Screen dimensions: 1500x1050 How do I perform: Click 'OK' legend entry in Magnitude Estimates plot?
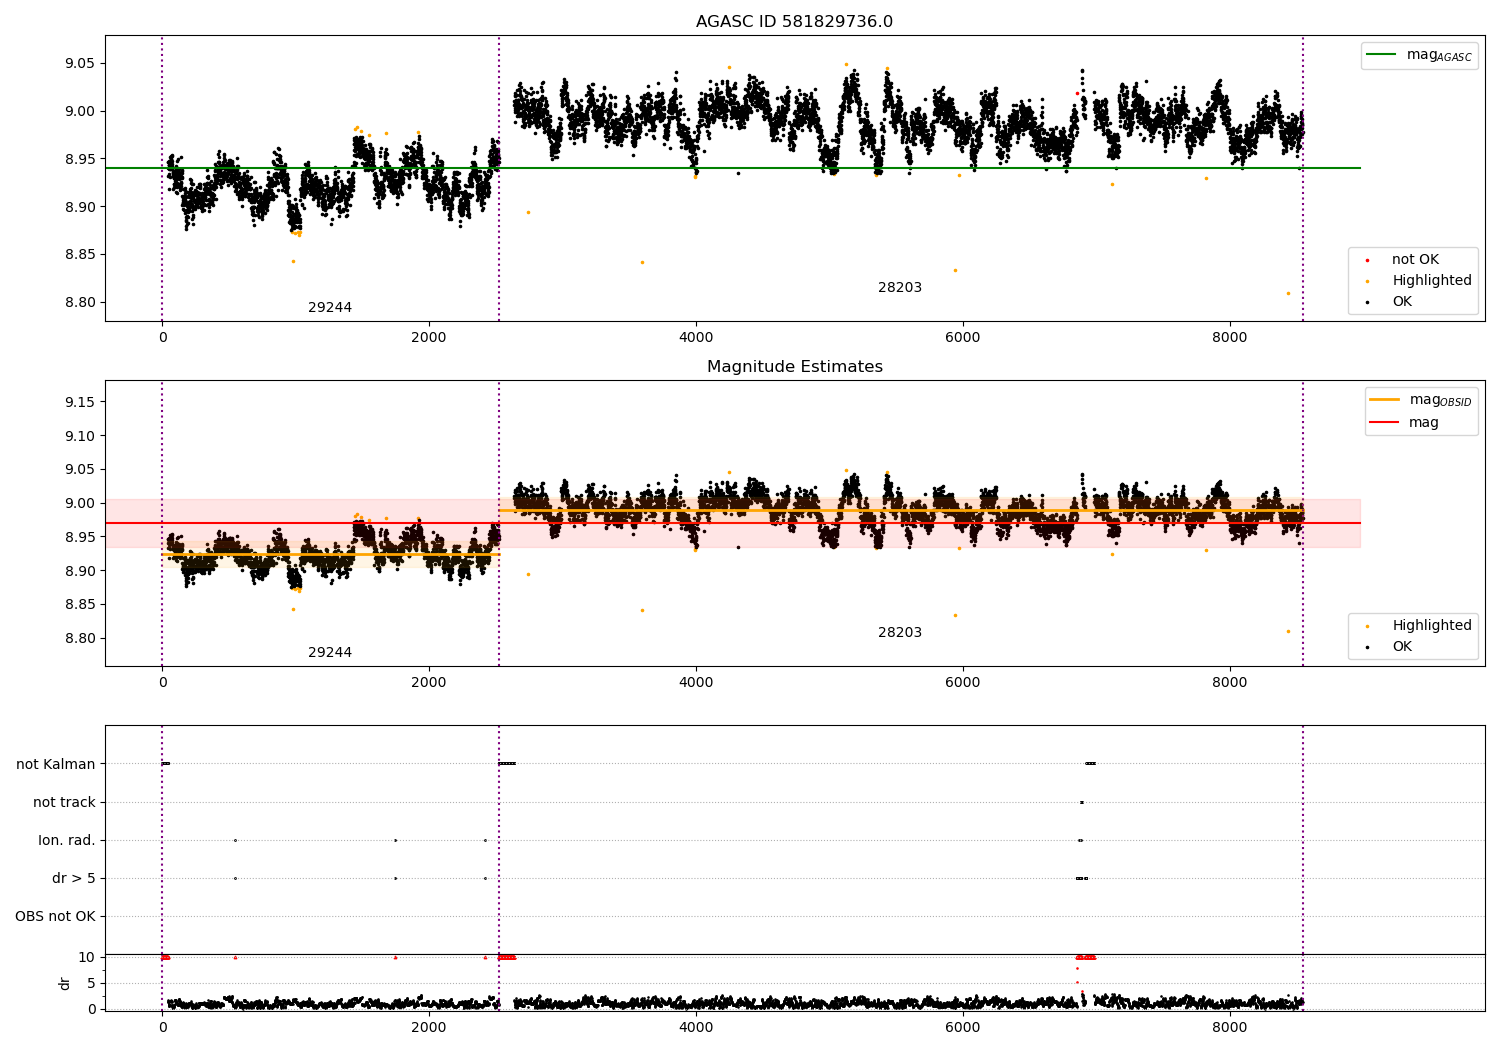1402,647
